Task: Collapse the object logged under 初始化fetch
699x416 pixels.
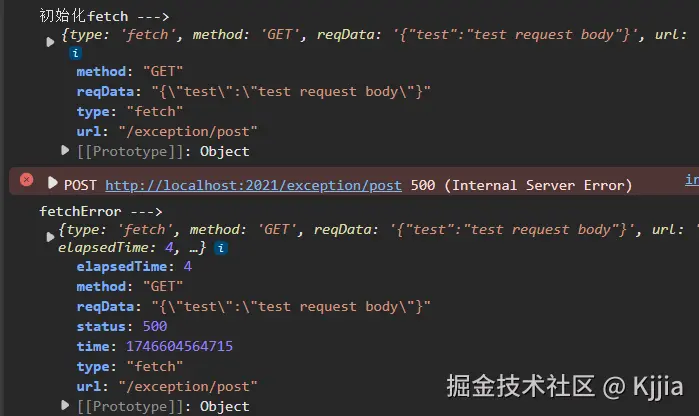Action: point(51,42)
